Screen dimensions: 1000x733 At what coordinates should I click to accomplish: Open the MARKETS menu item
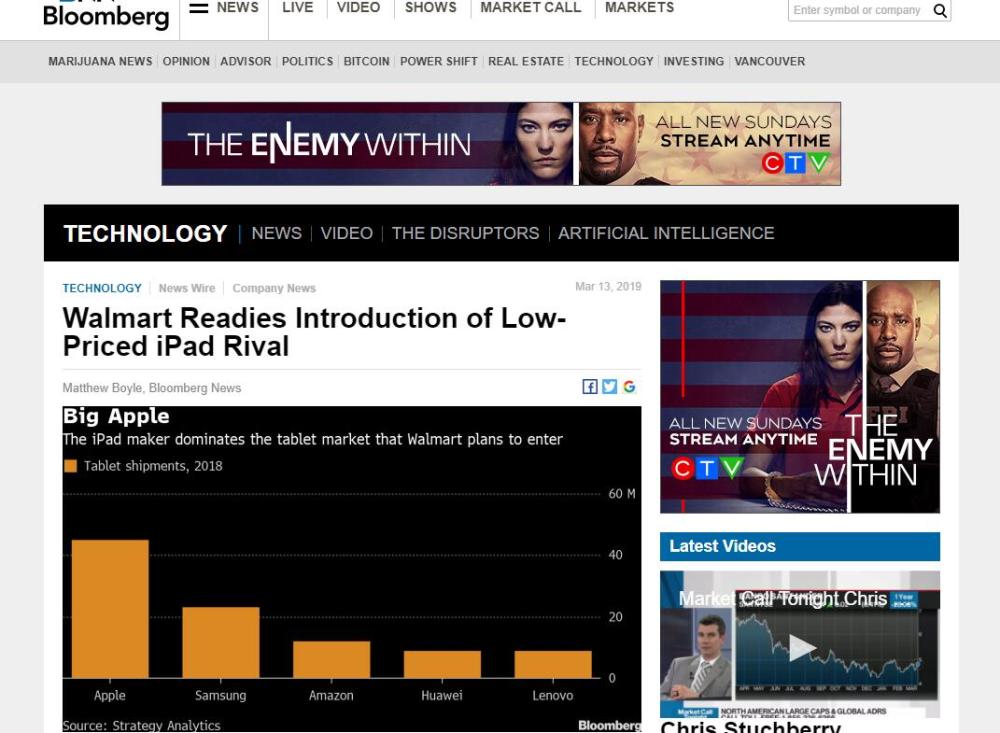click(640, 8)
